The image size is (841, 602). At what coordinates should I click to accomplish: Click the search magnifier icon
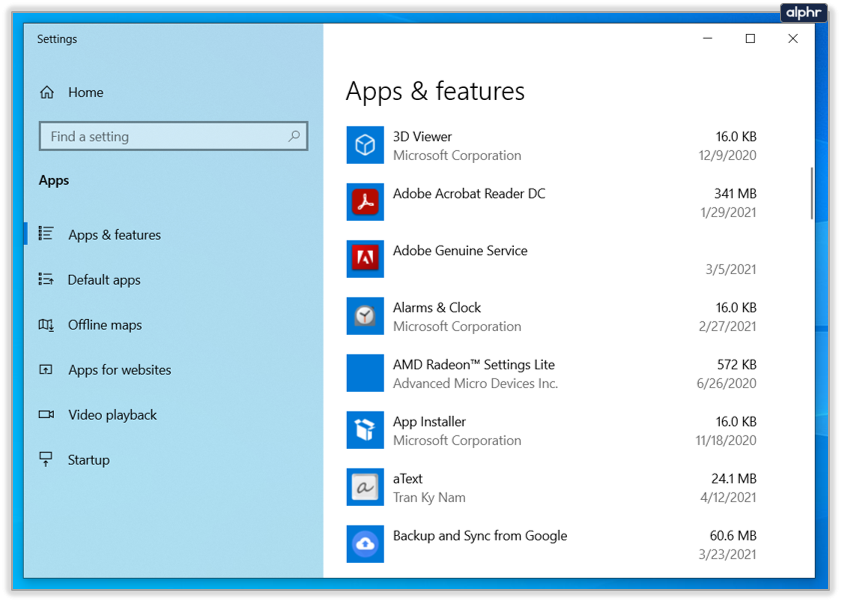click(294, 136)
